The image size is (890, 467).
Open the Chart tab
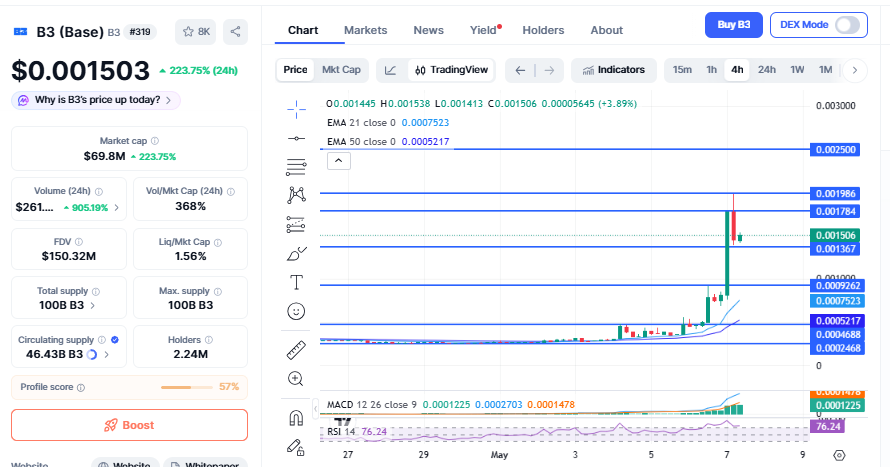click(x=303, y=31)
